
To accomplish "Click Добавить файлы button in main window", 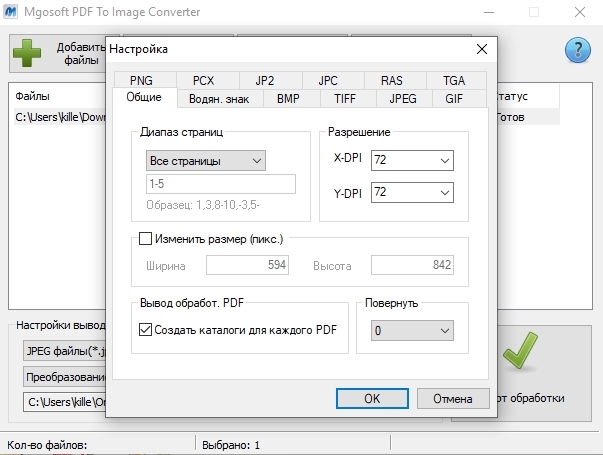I will click(58, 53).
